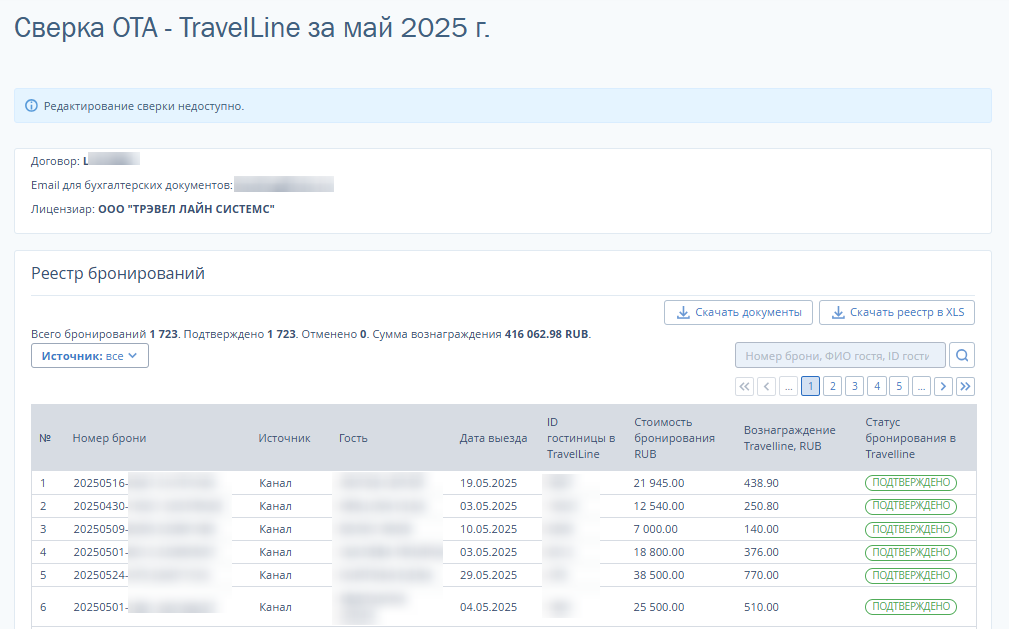Click ПОДТВЕРЖДЕНО status badge in row 3

pos(911,529)
